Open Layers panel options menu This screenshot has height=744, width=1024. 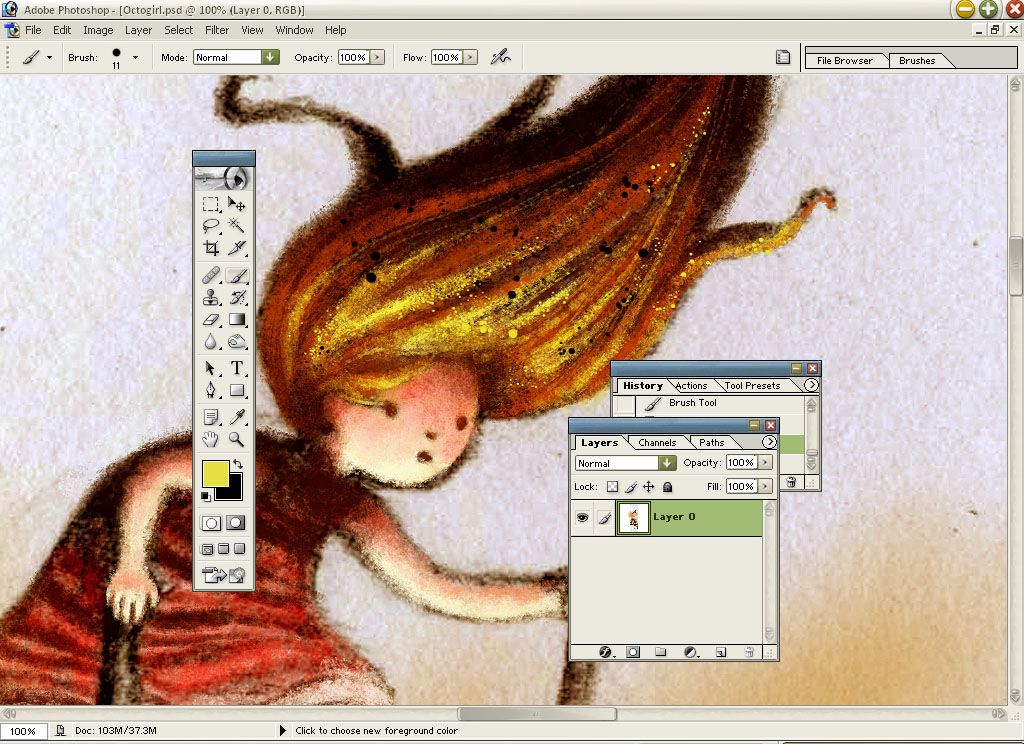click(769, 442)
